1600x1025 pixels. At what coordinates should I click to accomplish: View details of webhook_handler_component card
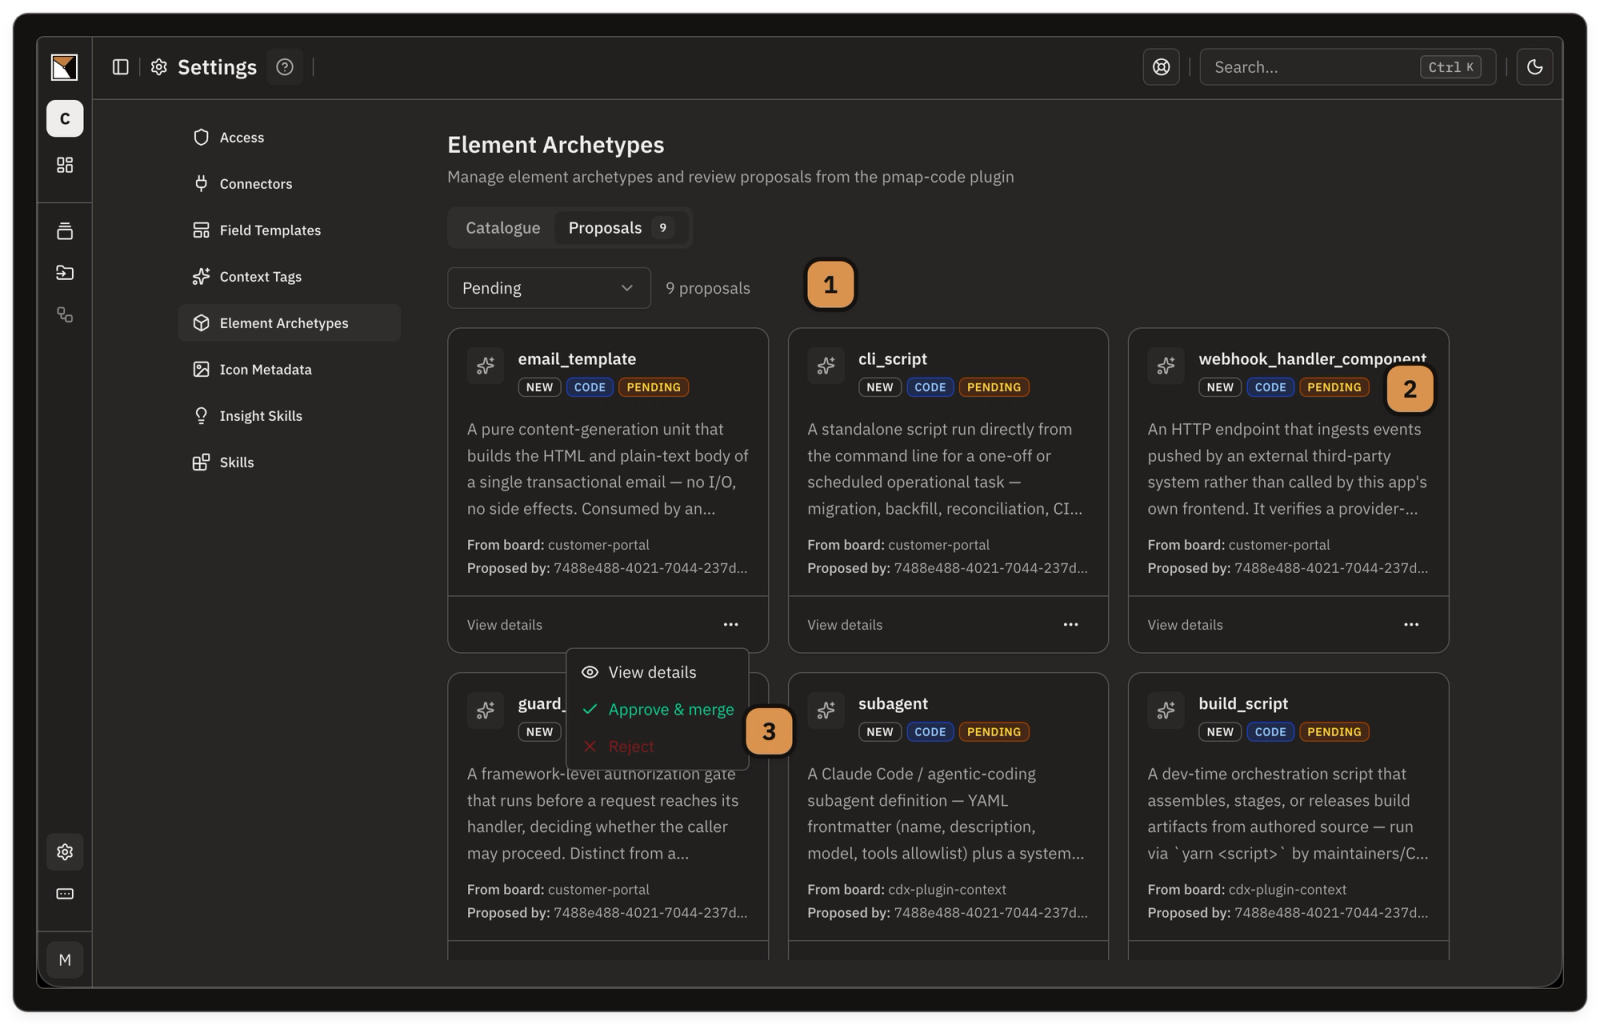[1185, 625]
